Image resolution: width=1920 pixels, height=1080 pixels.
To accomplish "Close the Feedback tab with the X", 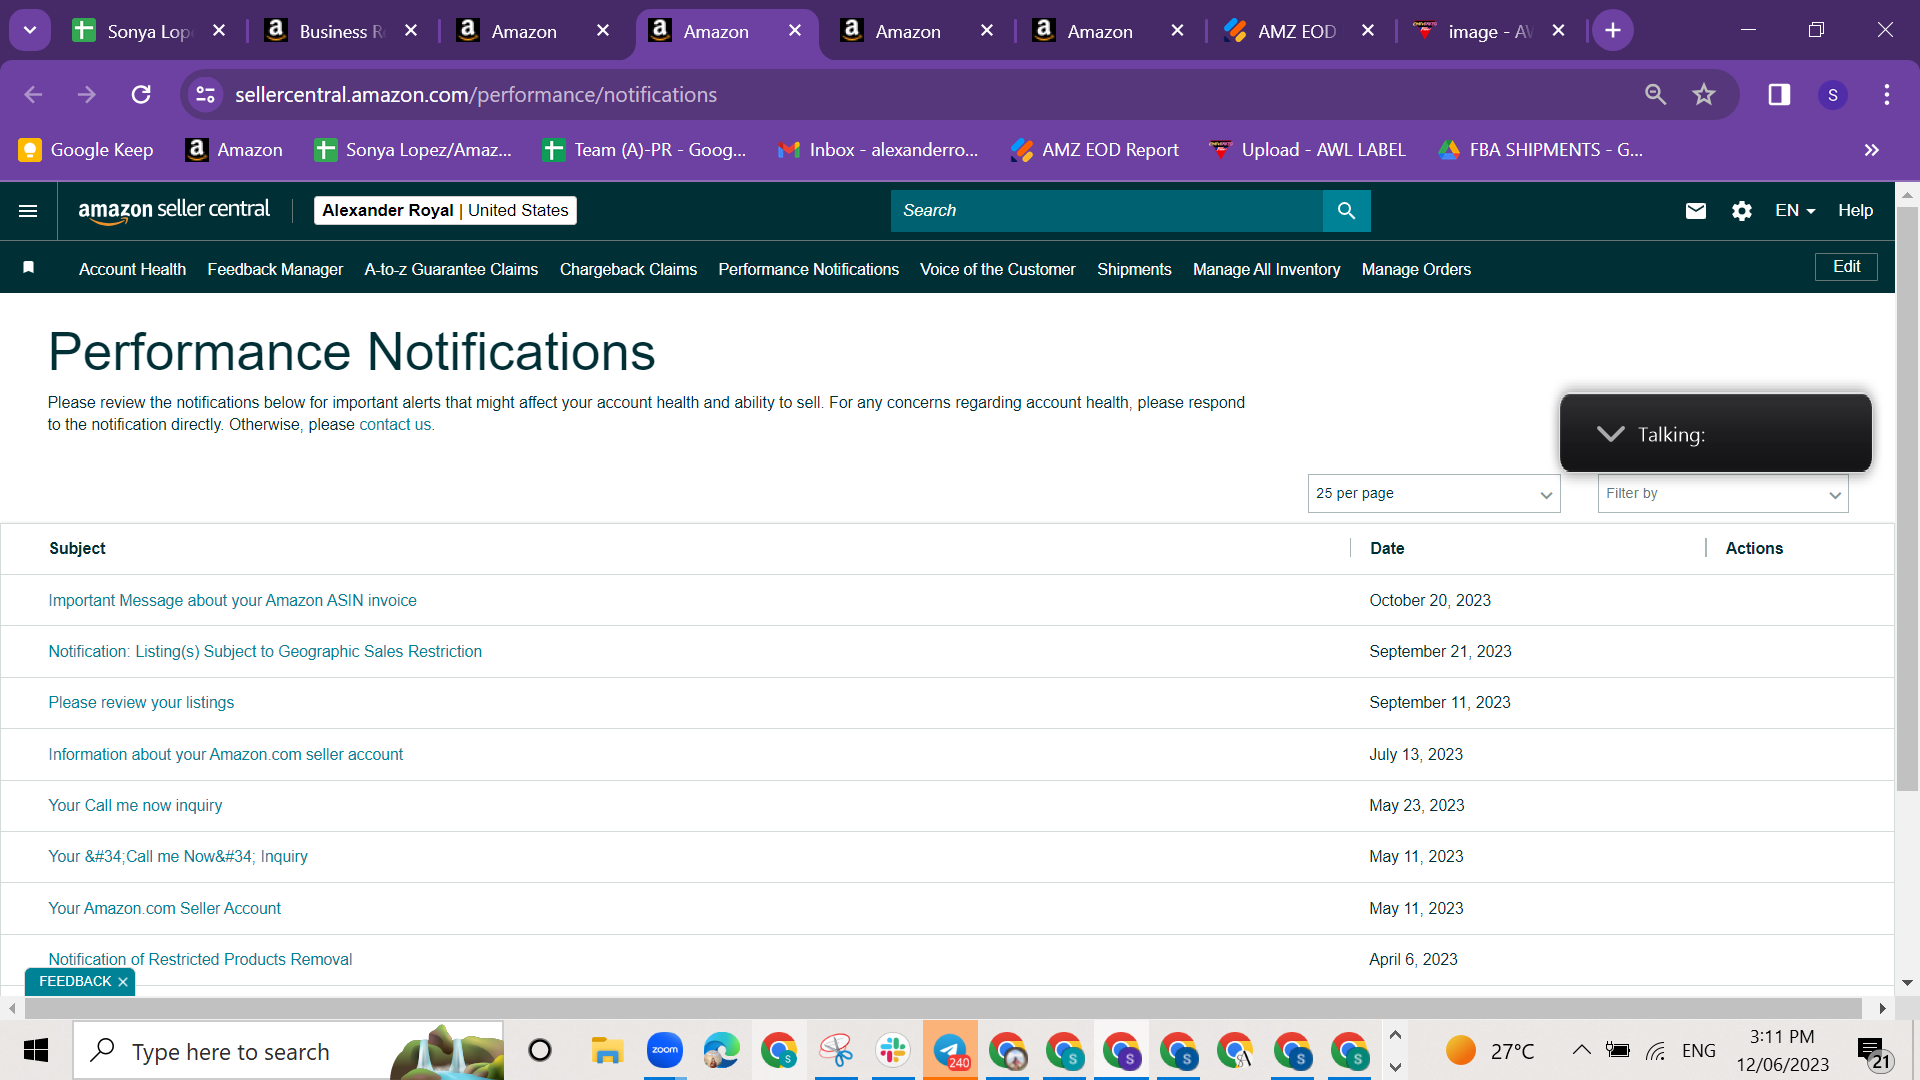I will (123, 982).
